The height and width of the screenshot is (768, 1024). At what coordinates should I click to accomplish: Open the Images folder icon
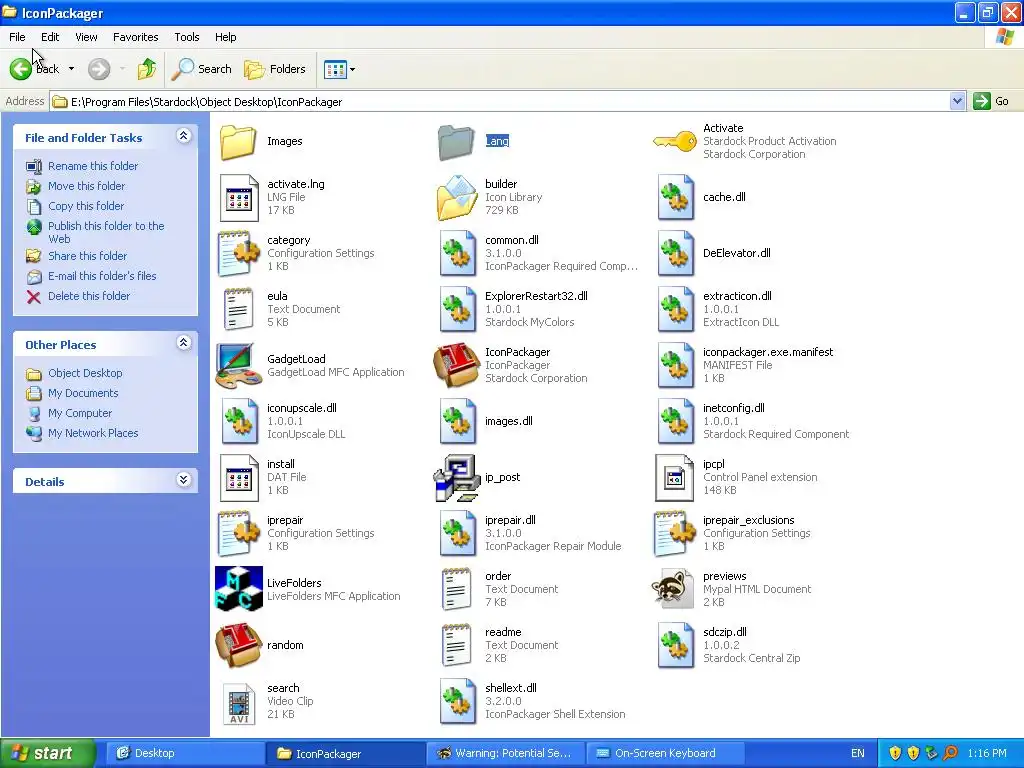click(x=238, y=141)
